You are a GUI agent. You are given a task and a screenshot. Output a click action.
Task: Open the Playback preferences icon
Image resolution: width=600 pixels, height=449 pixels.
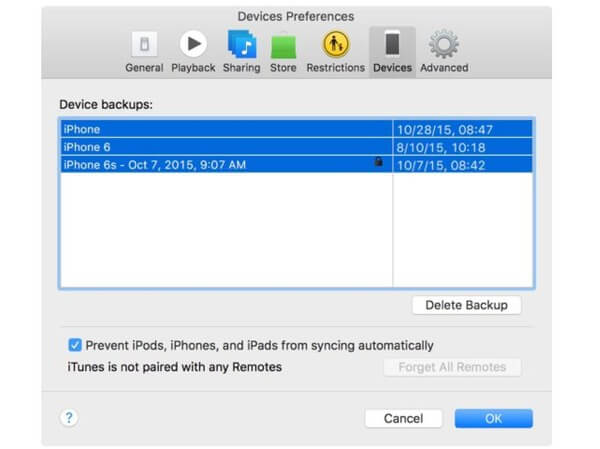(x=193, y=44)
